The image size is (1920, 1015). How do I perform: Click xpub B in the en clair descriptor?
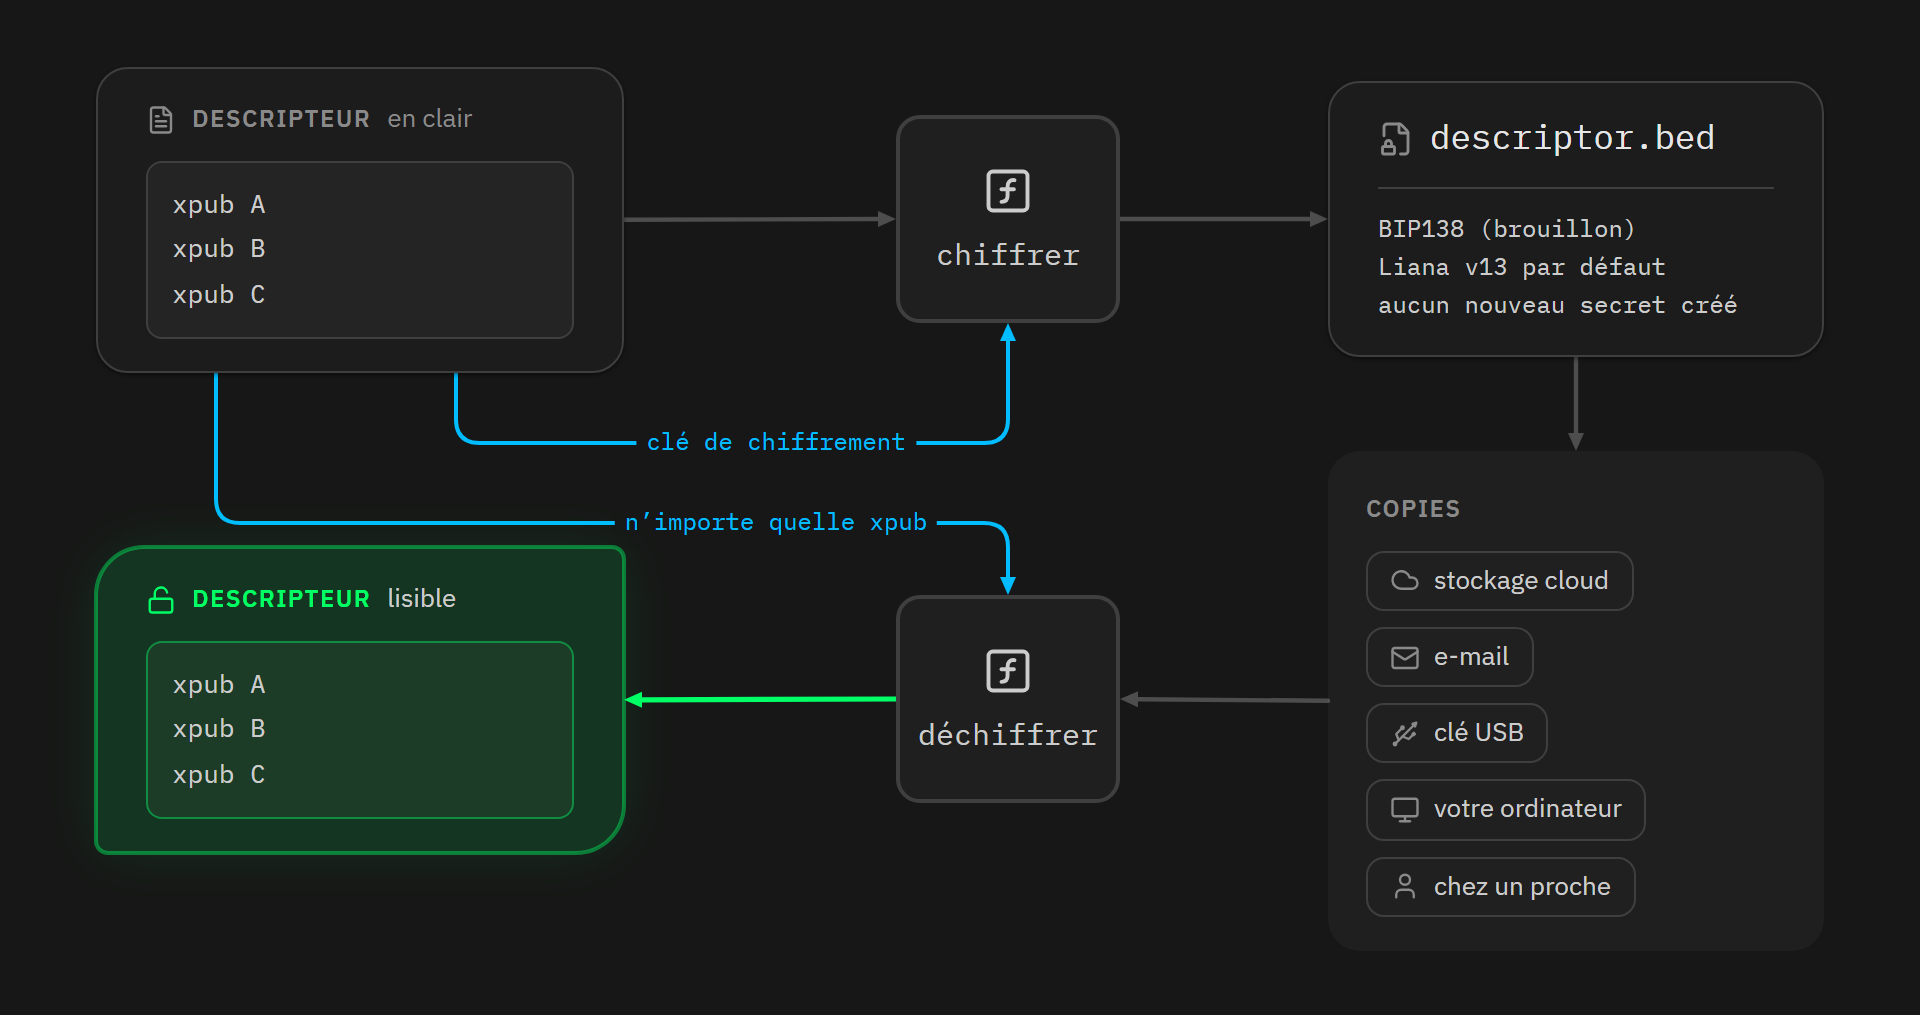(219, 249)
